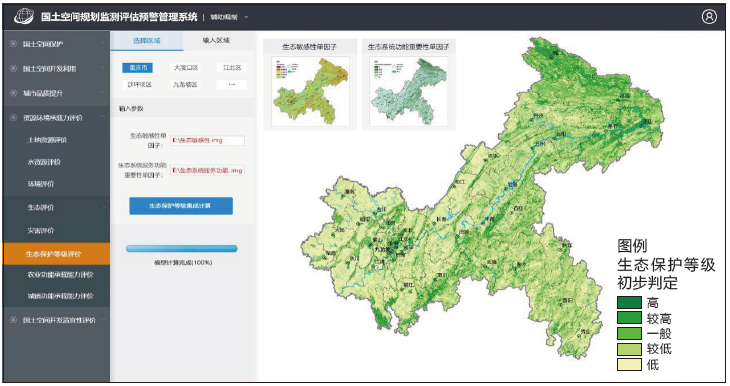The height and width of the screenshot is (386, 730).
Task: Select the highlighted 生态保护等级评价 item
Action: [x=56, y=254]
